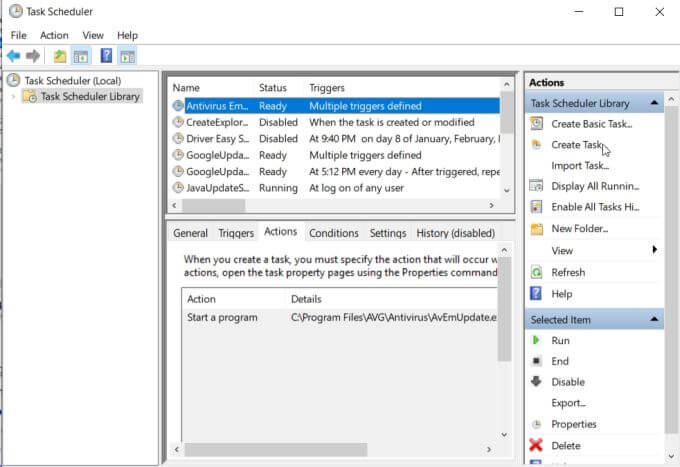Click the Back arrow toolbar icon
The width and height of the screenshot is (680, 467).
(13, 56)
